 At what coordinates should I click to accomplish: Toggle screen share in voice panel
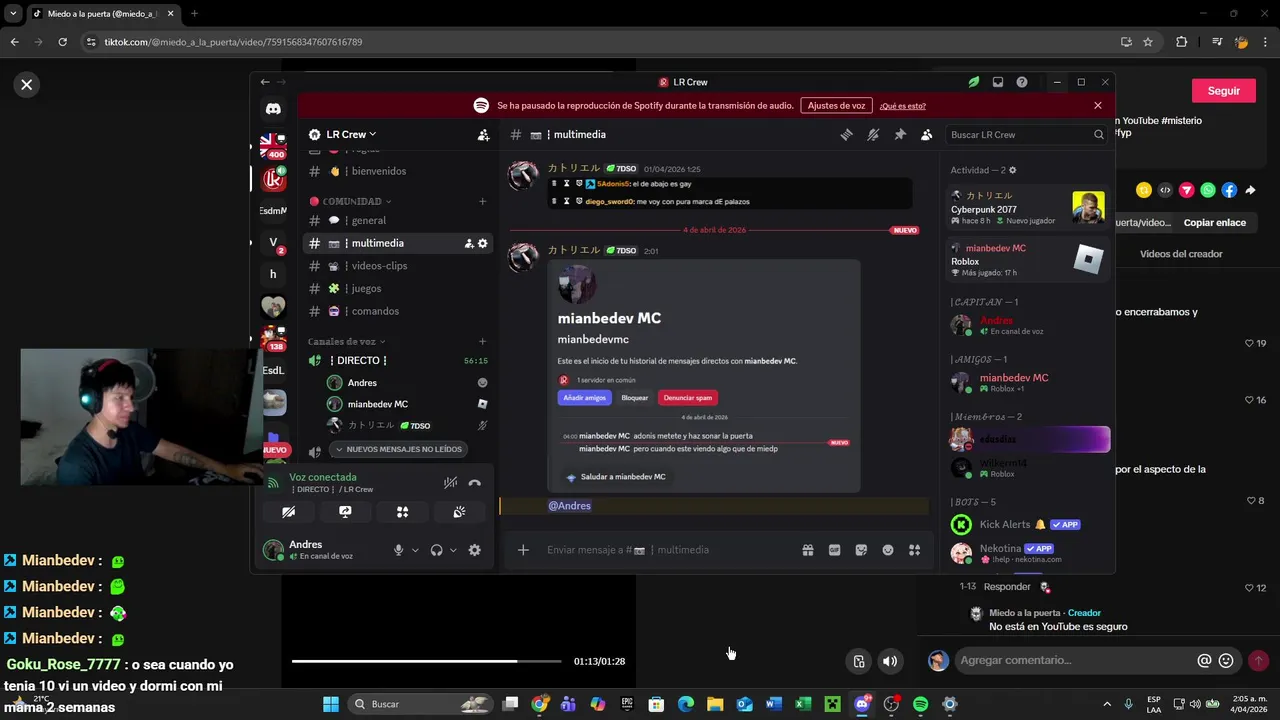click(x=345, y=512)
